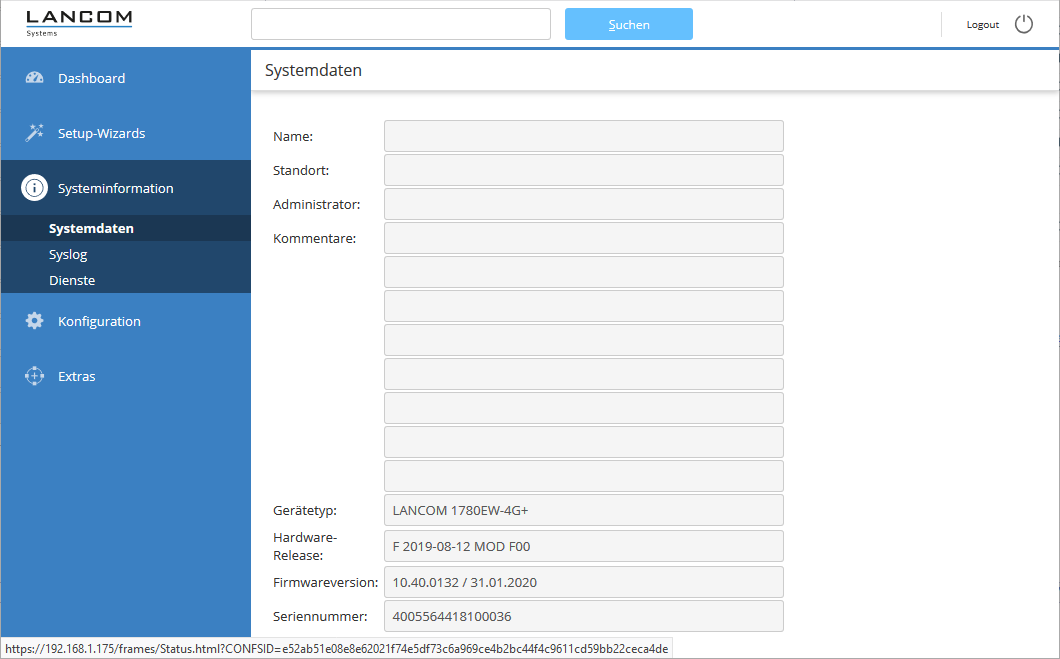Click the Name field
The width and height of the screenshot is (1060, 659).
(583, 136)
